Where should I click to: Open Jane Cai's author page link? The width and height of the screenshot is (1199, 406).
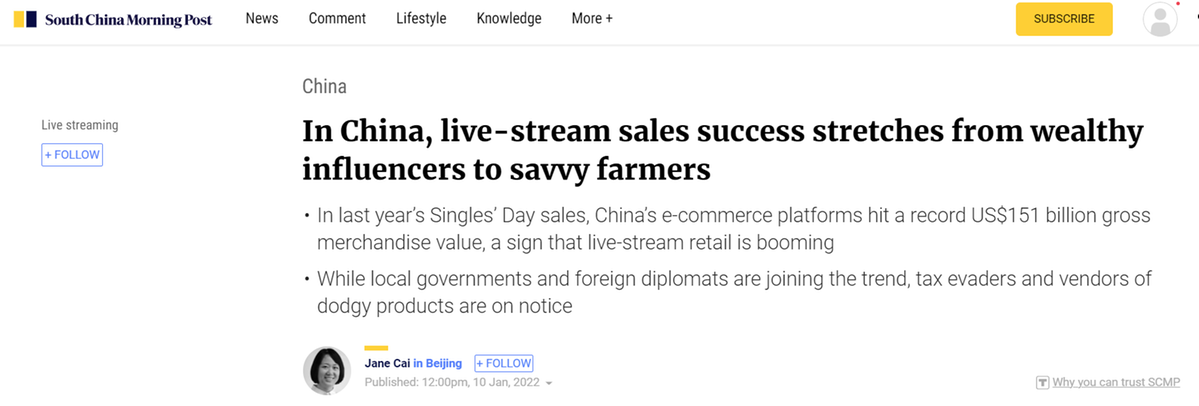click(387, 363)
